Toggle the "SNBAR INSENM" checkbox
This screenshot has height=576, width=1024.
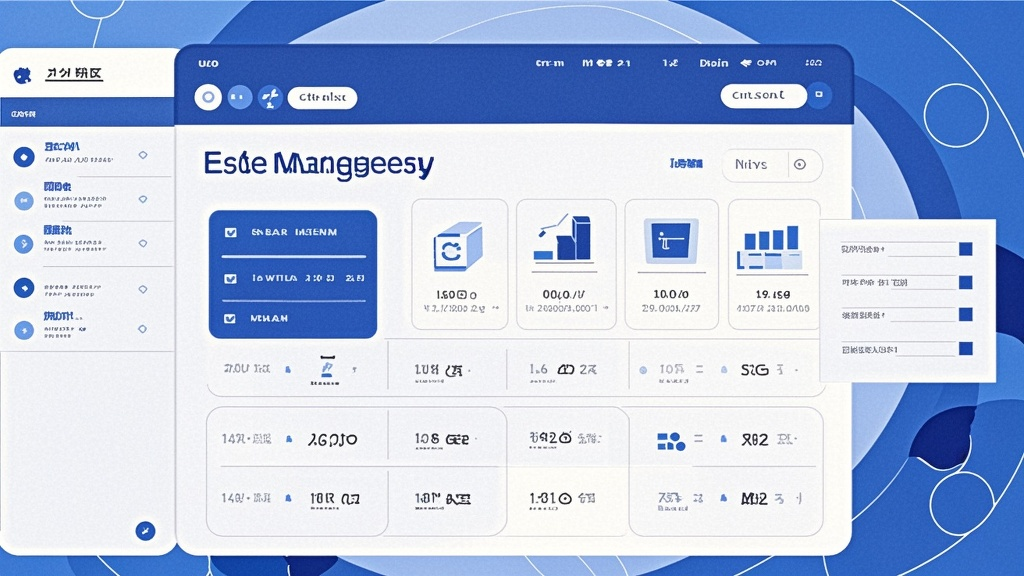point(231,232)
